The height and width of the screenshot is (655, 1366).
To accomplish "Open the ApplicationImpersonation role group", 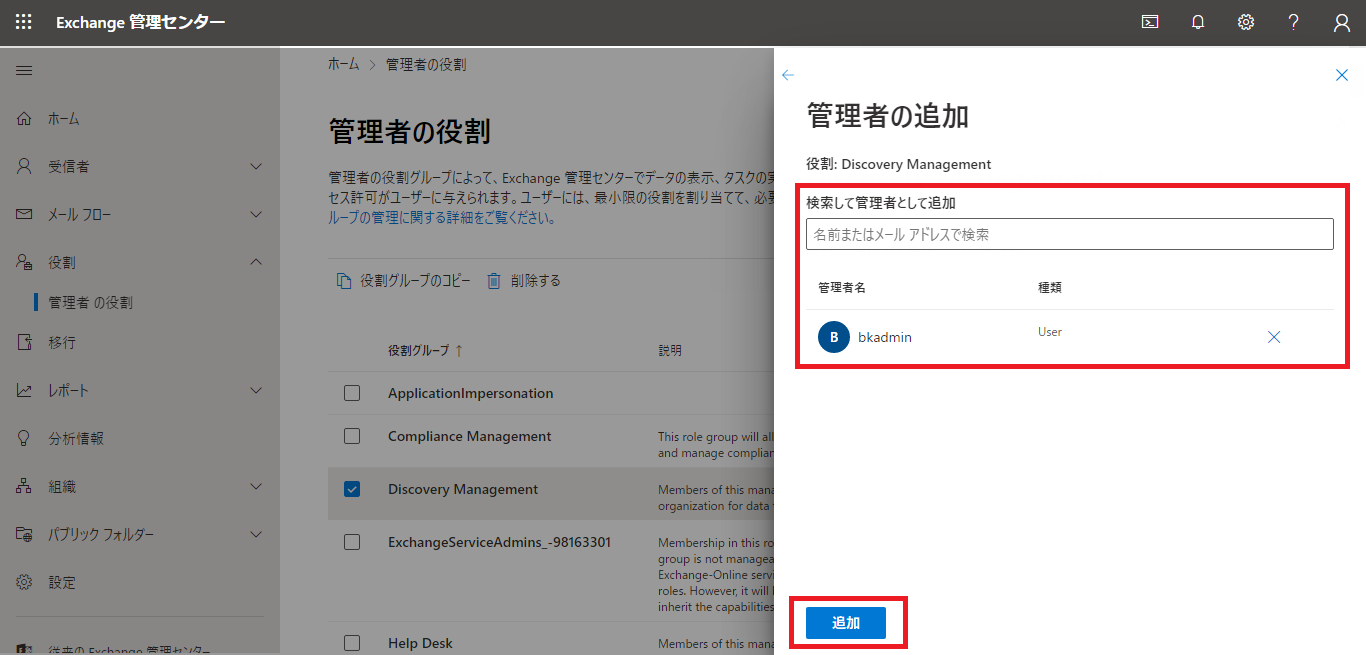I will pyautogui.click(x=471, y=393).
